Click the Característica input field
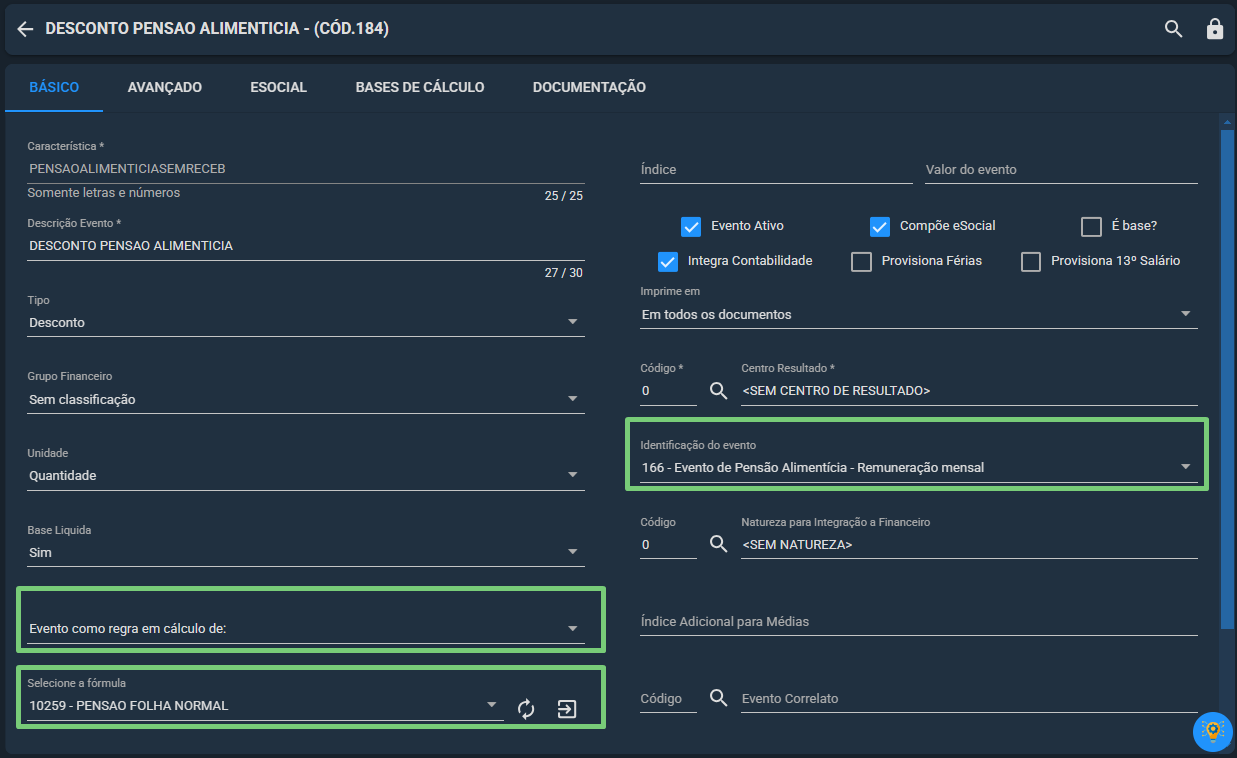Viewport: 1237px width, 758px height. coord(305,169)
